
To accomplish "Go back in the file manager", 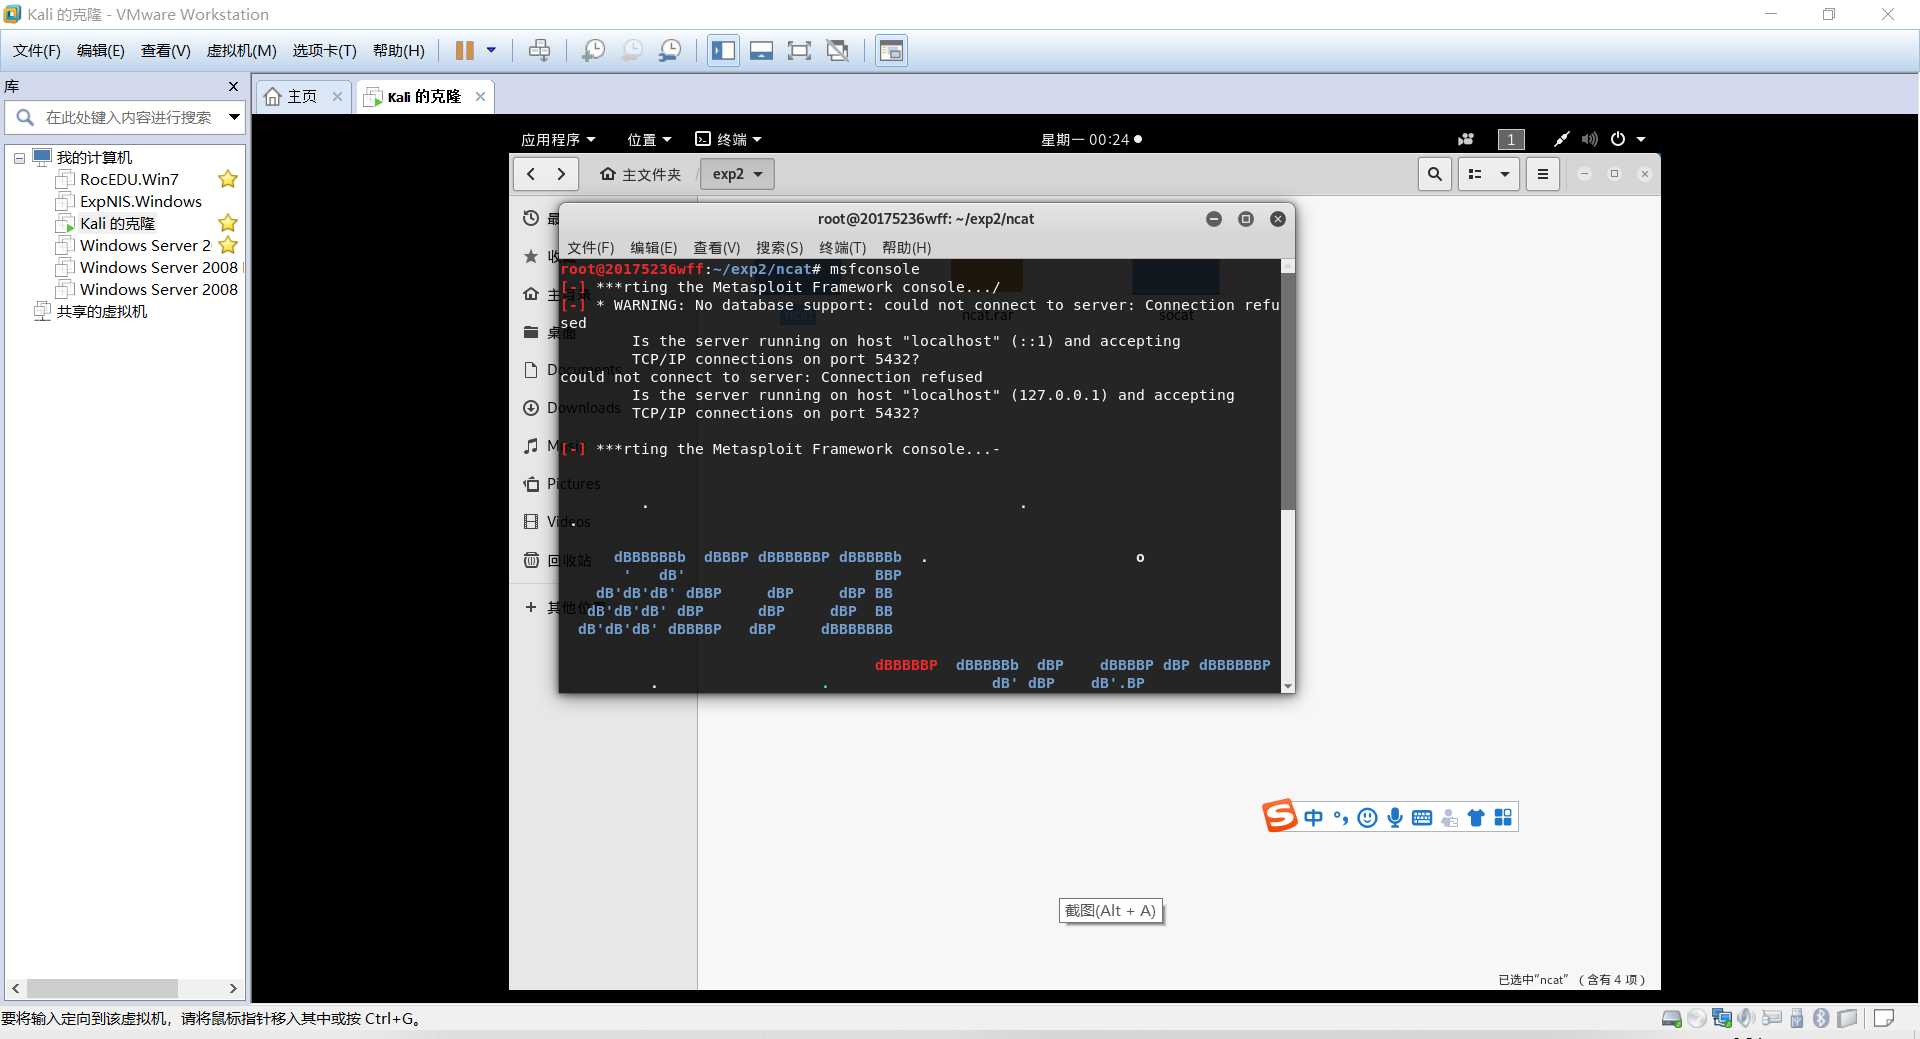I will coord(531,174).
